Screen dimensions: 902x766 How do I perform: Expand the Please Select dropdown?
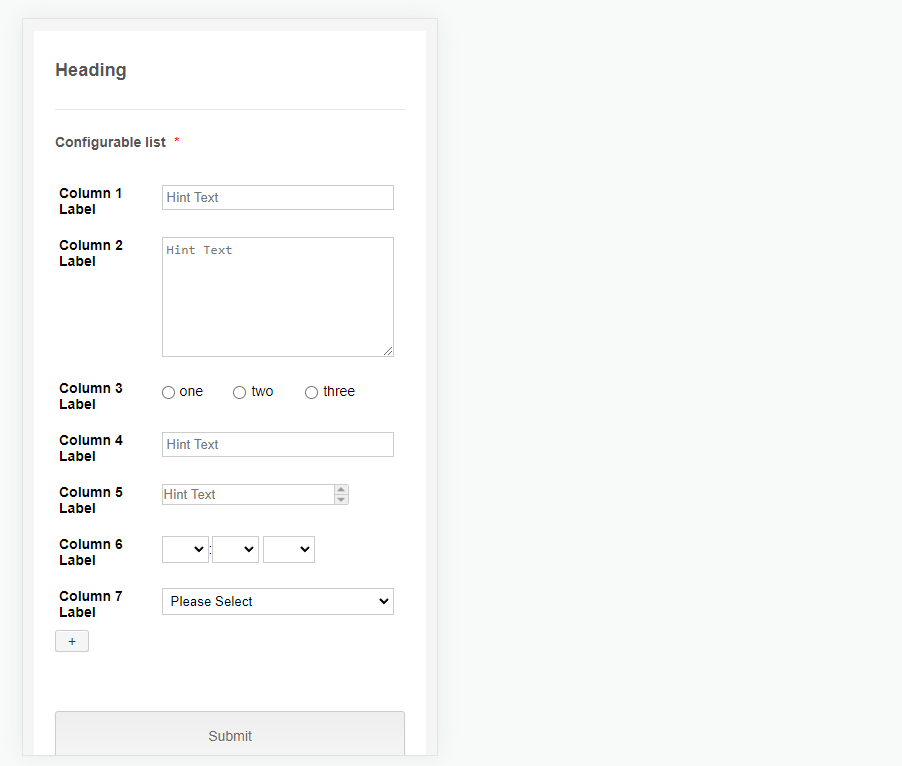coord(278,602)
